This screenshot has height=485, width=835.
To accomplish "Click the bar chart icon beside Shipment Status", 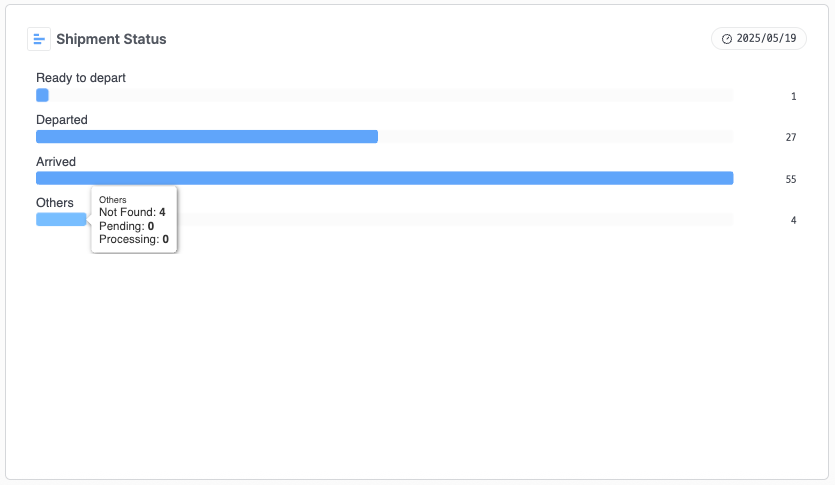I will [x=39, y=39].
